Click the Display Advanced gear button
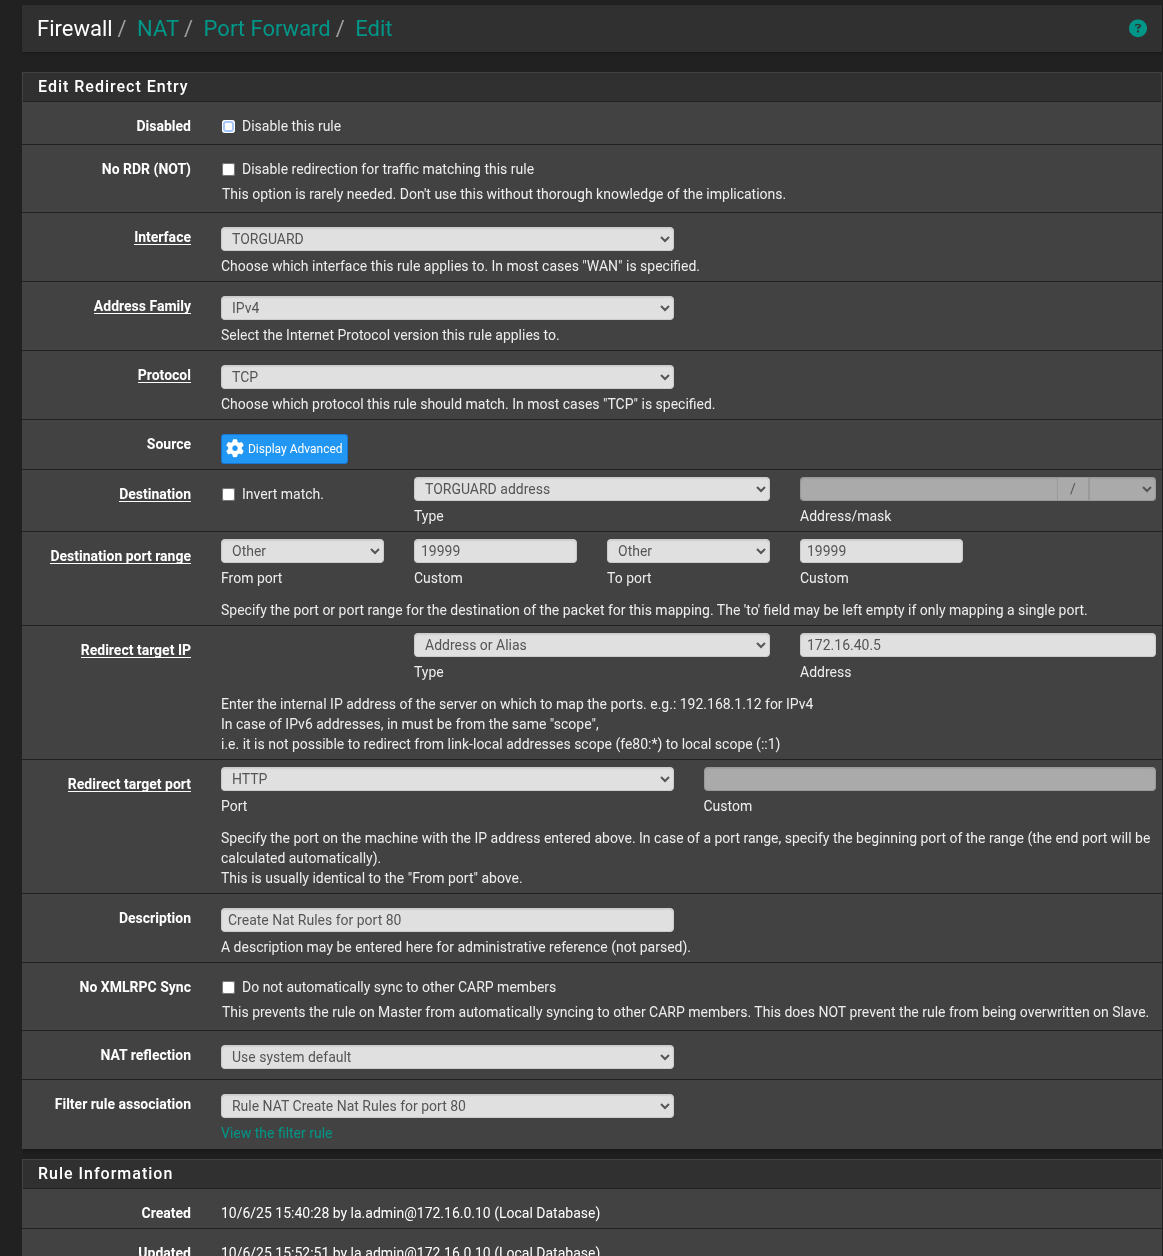Image resolution: width=1163 pixels, height=1256 pixels. 284,449
